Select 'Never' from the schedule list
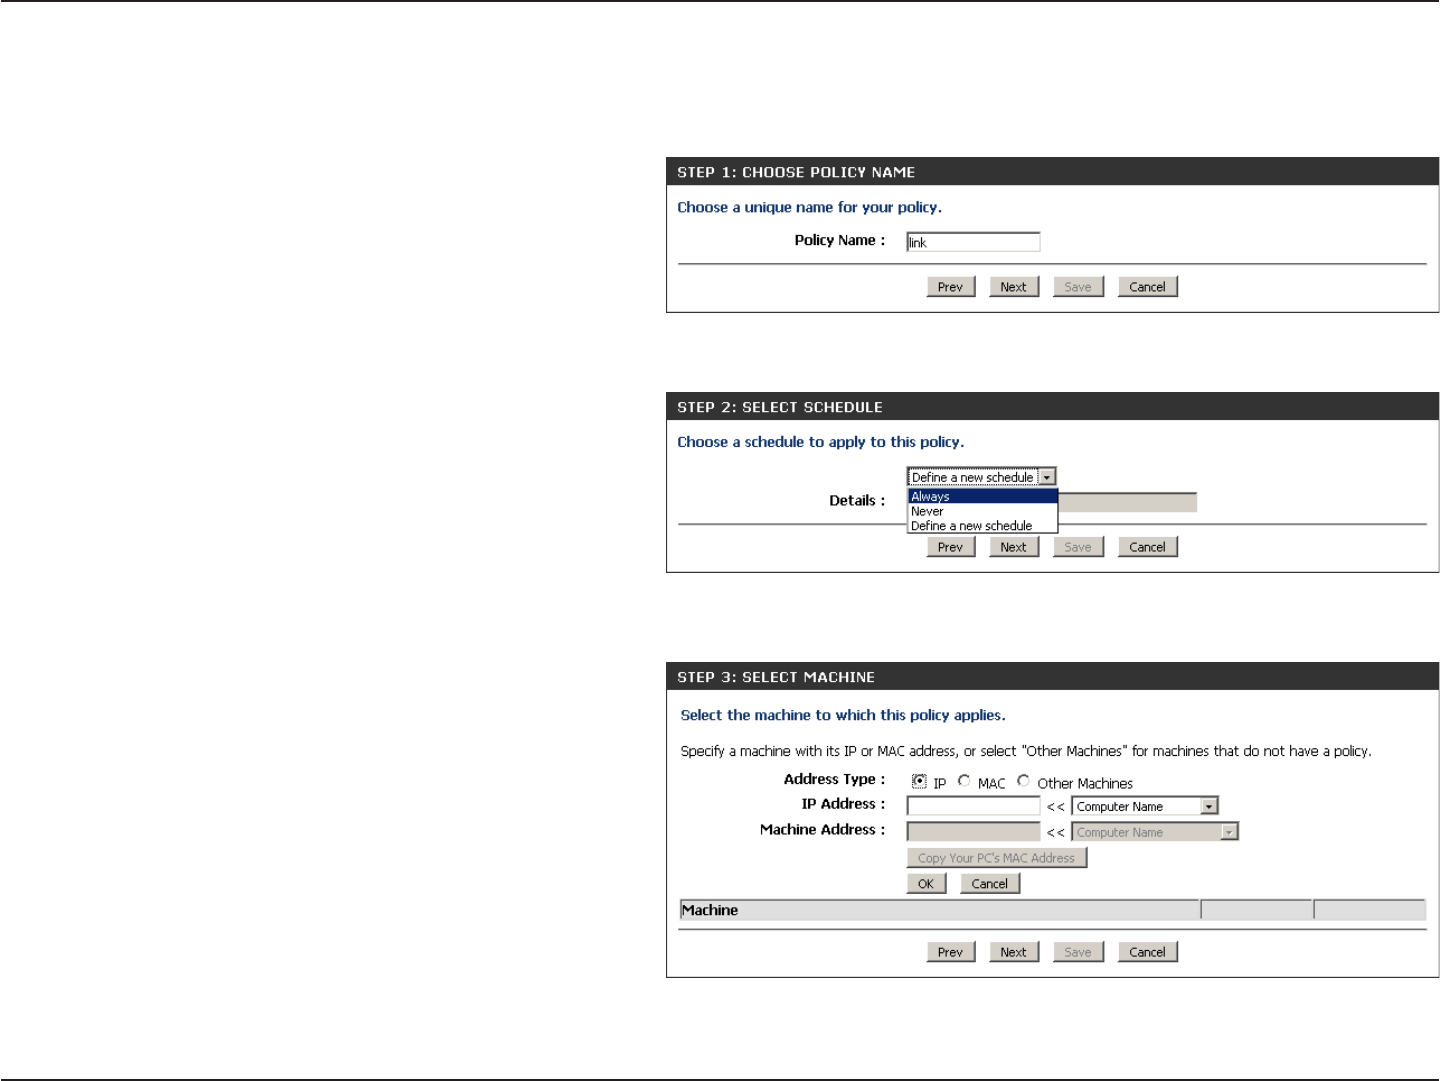This screenshot has width=1440, height=1081. pos(982,511)
